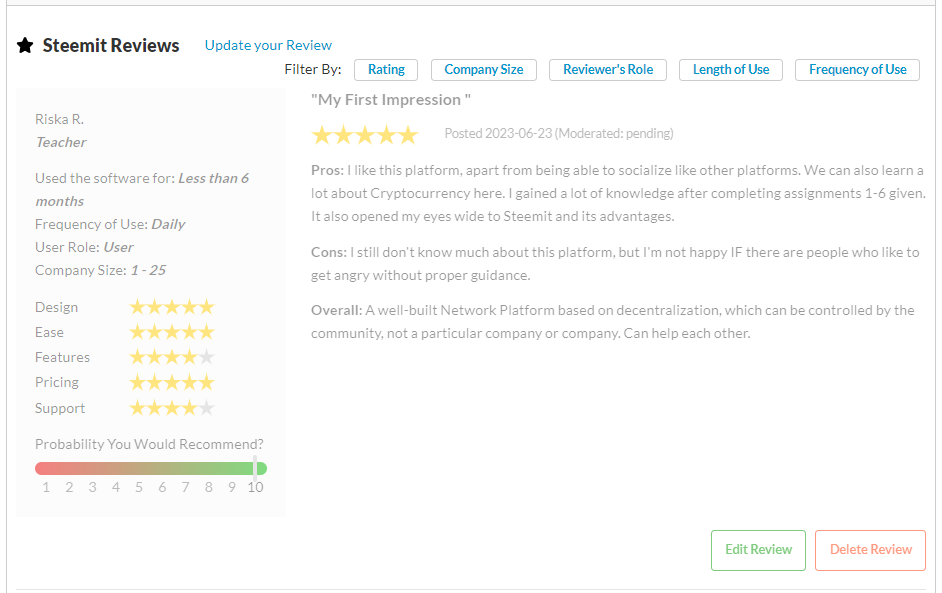Image resolution: width=942 pixels, height=593 pixels.
Task: Click the review title "My First Impression"
Action: coord(391,100)
